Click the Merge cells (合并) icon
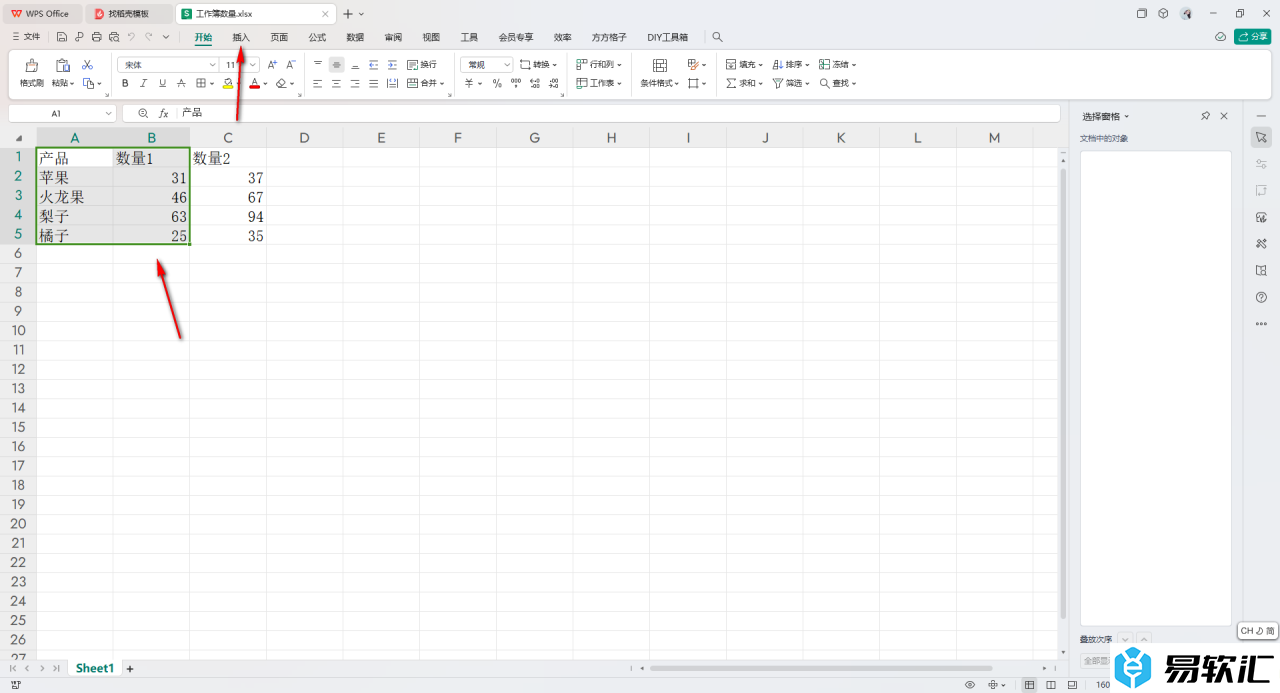The width and height of the screenshot is (1280, 693). (412, 84)
